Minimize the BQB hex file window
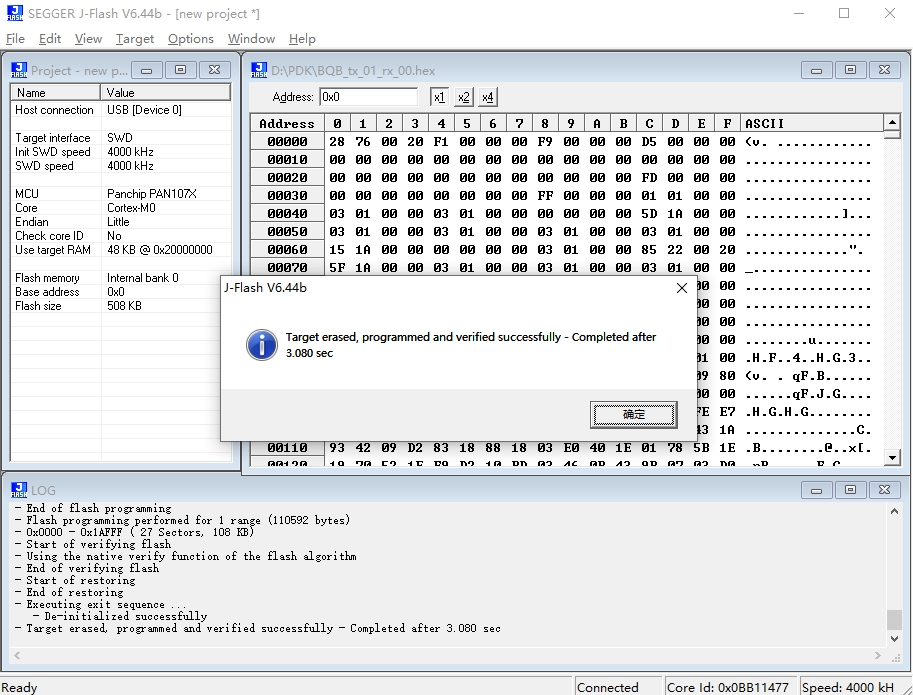 point(816,70)
